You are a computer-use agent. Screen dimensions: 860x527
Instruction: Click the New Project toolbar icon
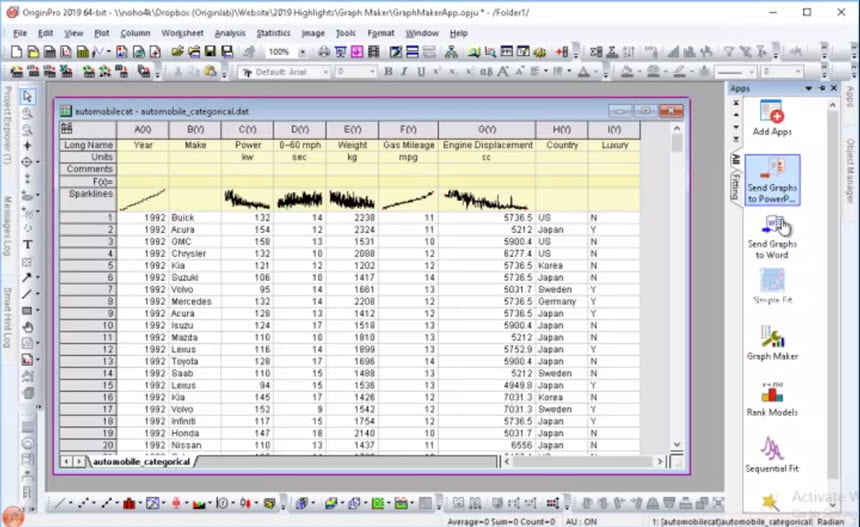16,52
